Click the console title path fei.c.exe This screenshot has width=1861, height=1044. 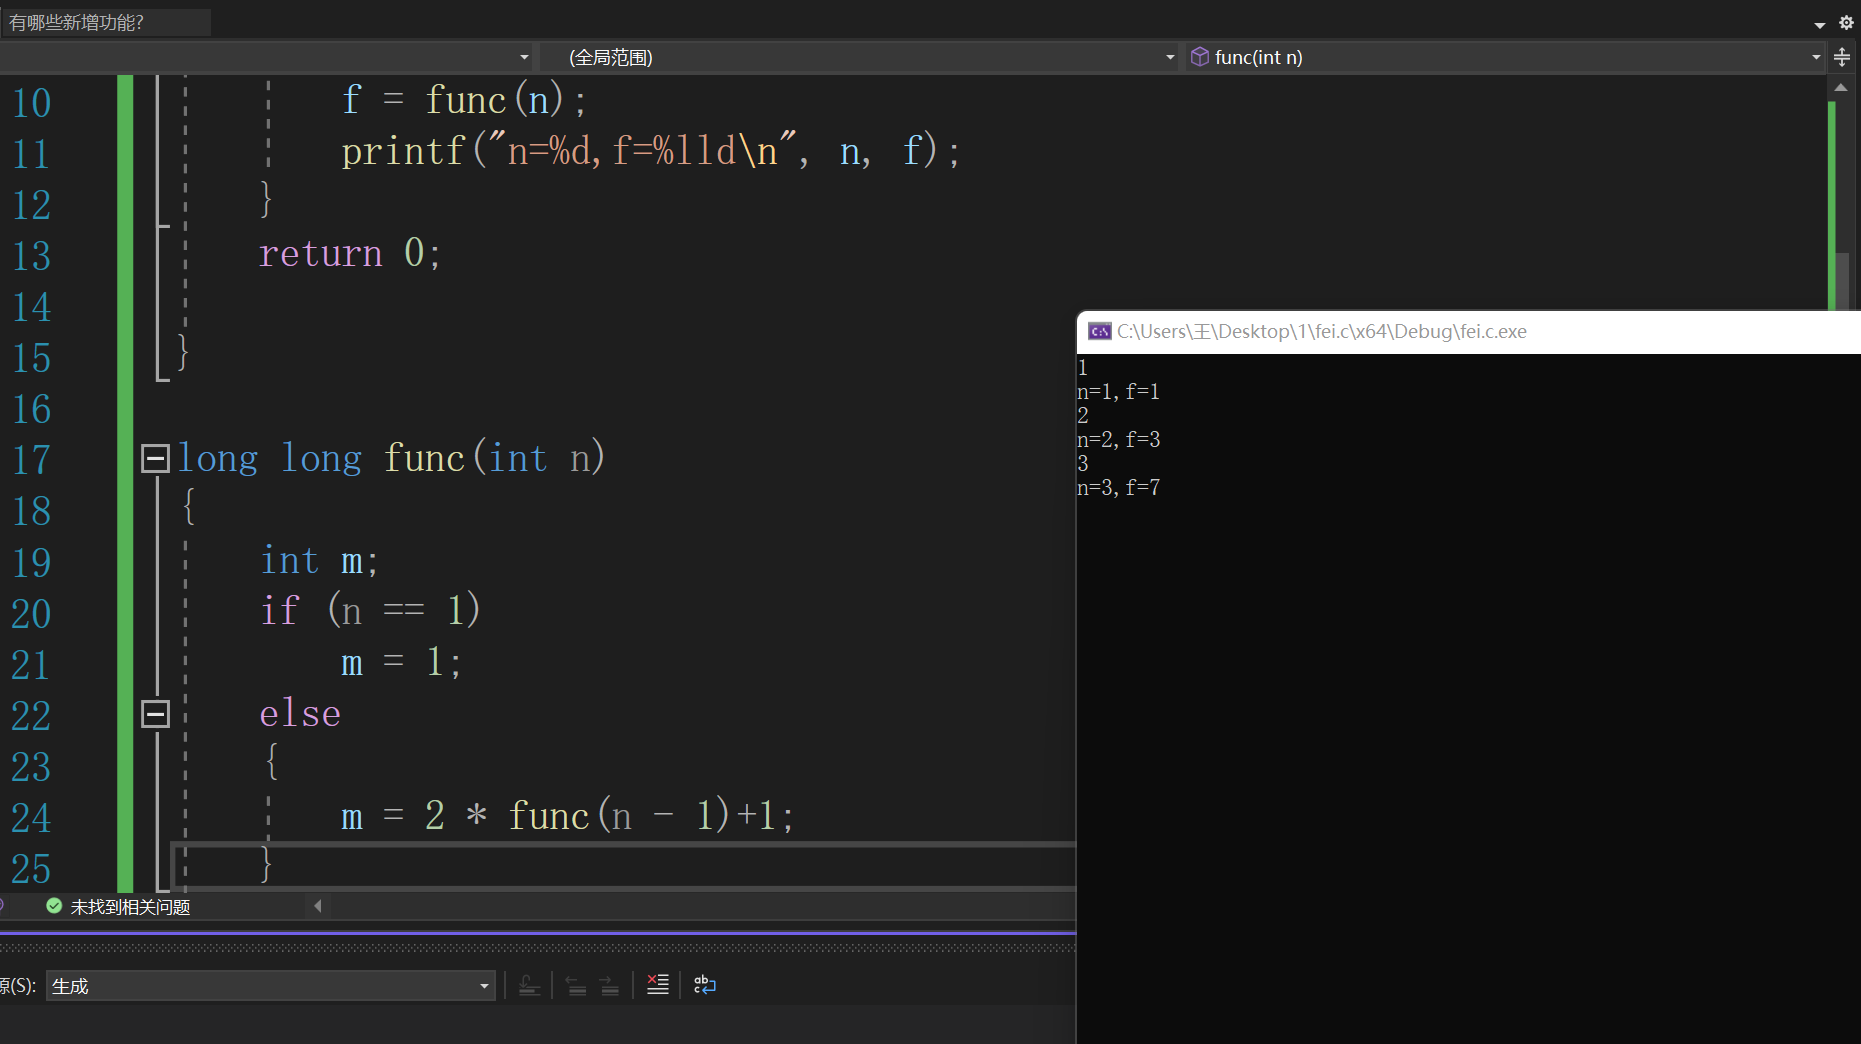click(x=1322, y=331)
